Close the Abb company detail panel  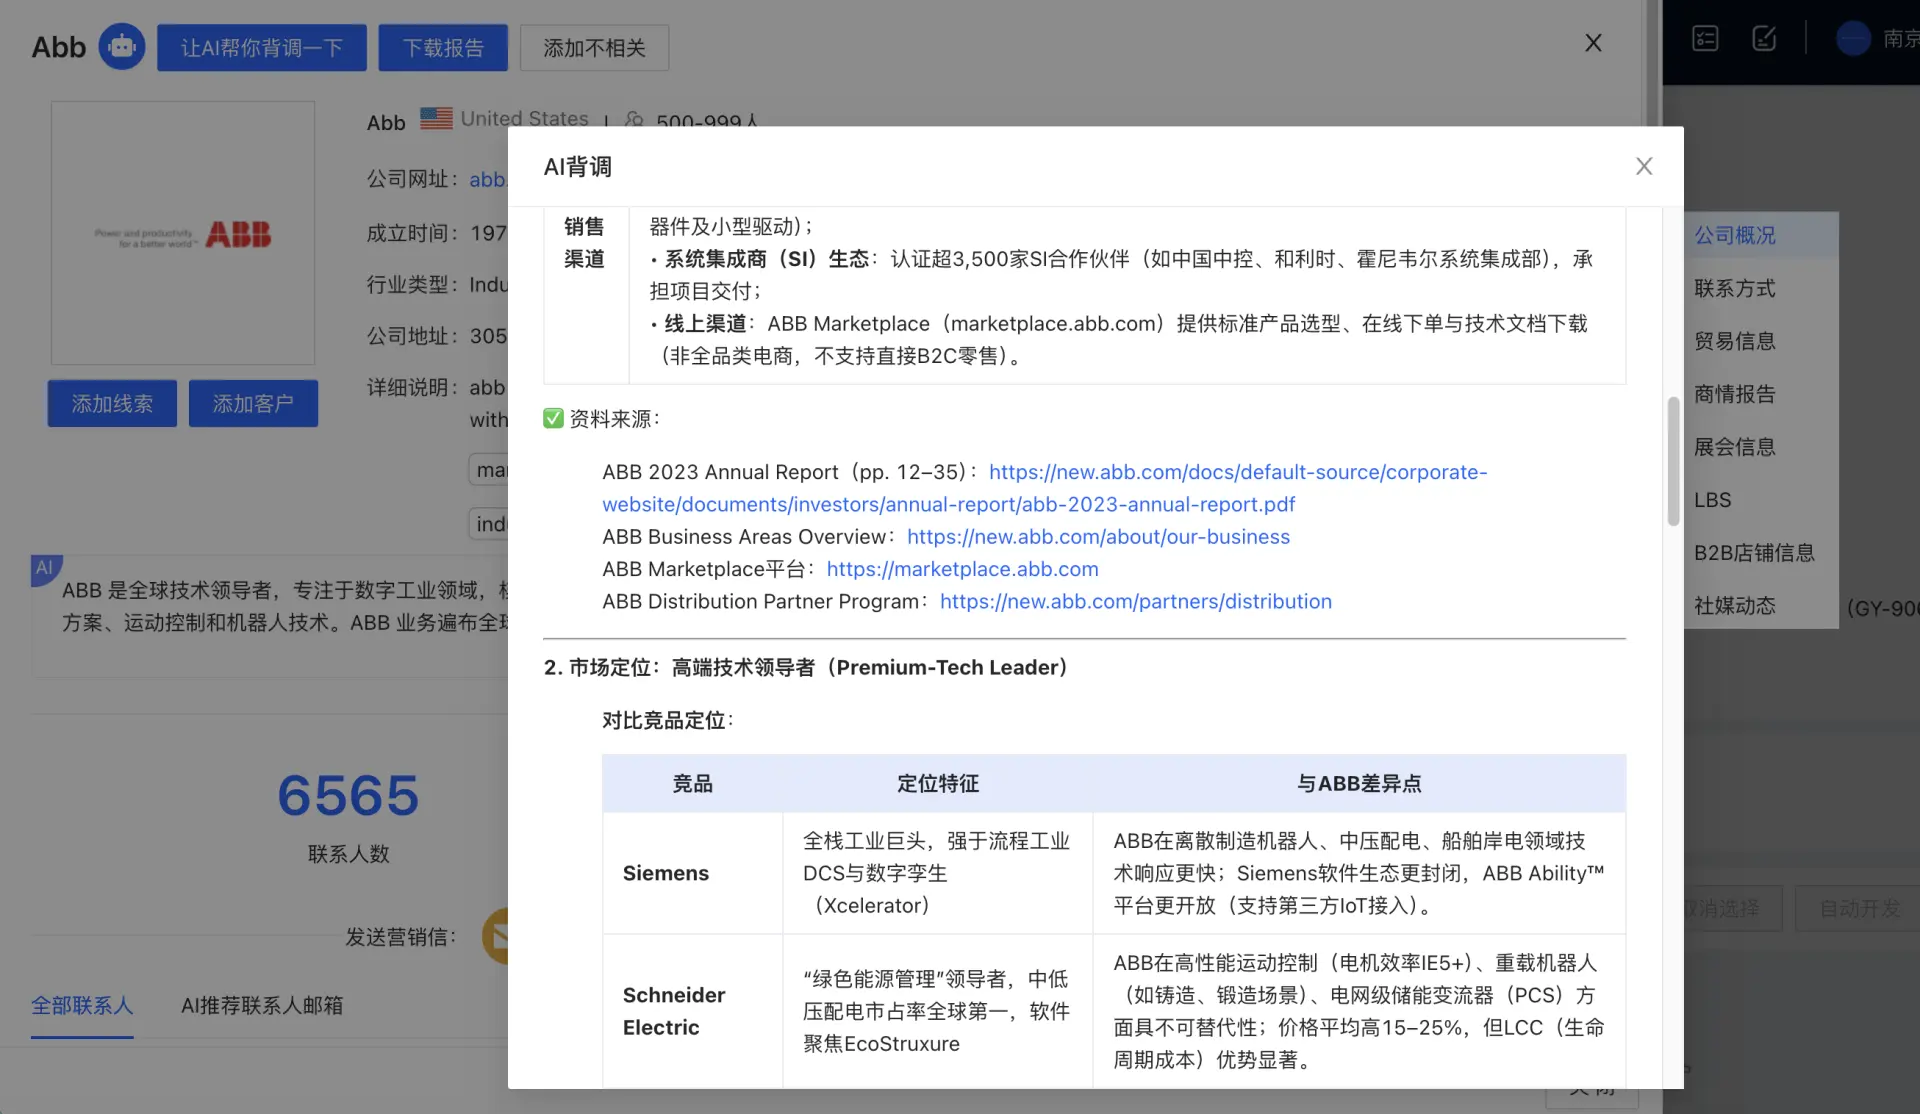(1593, 43)
